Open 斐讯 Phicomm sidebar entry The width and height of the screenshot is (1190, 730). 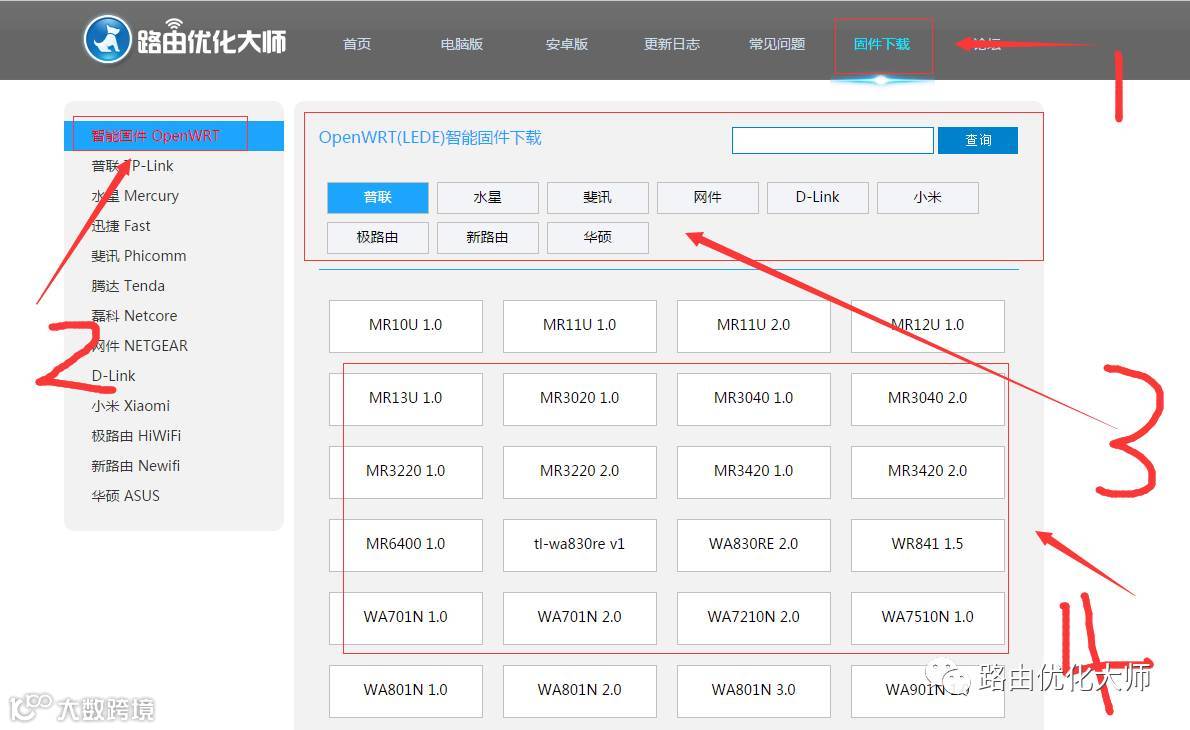(x=139, y=256)
